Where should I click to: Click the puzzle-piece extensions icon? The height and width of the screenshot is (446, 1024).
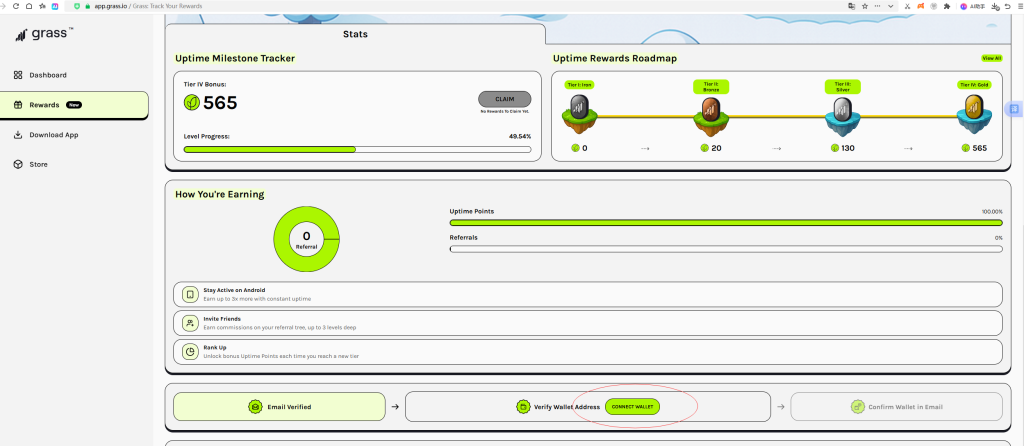(x=947, y=6)
